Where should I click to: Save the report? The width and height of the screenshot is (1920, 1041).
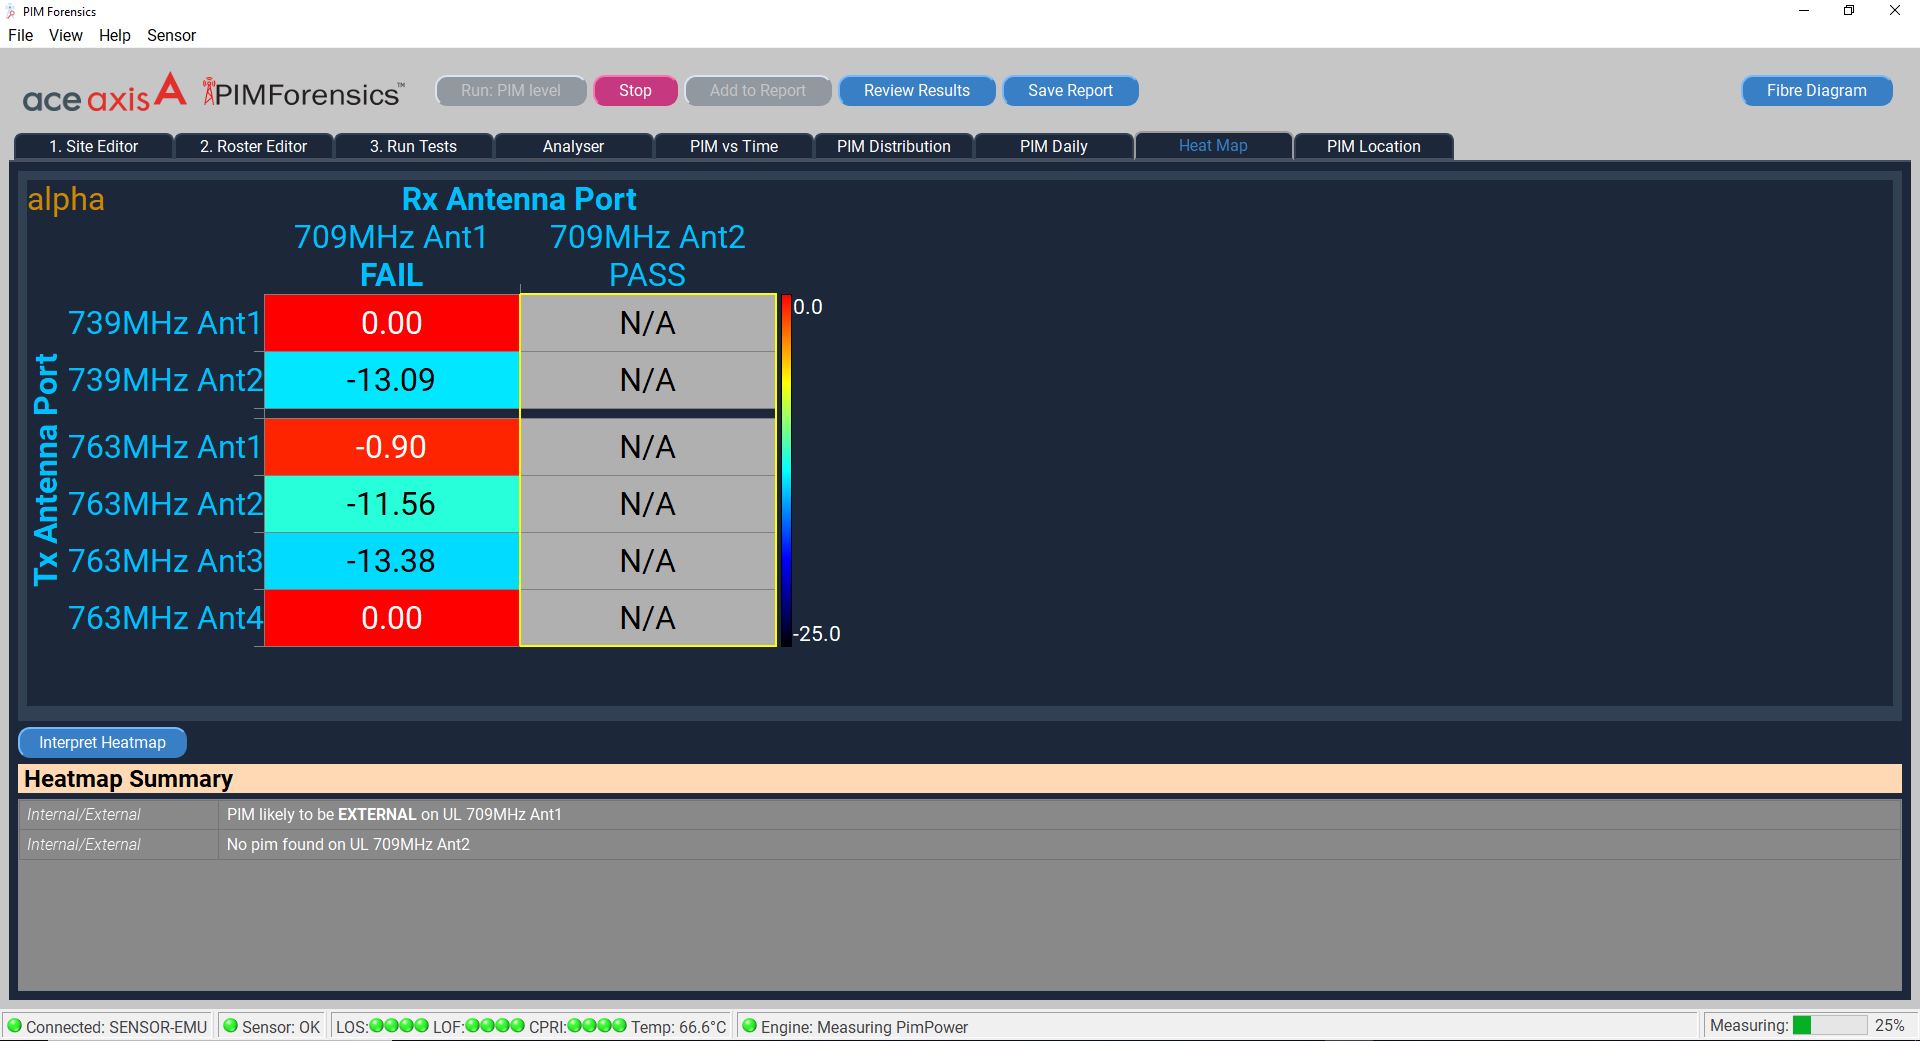point(1070,91)
